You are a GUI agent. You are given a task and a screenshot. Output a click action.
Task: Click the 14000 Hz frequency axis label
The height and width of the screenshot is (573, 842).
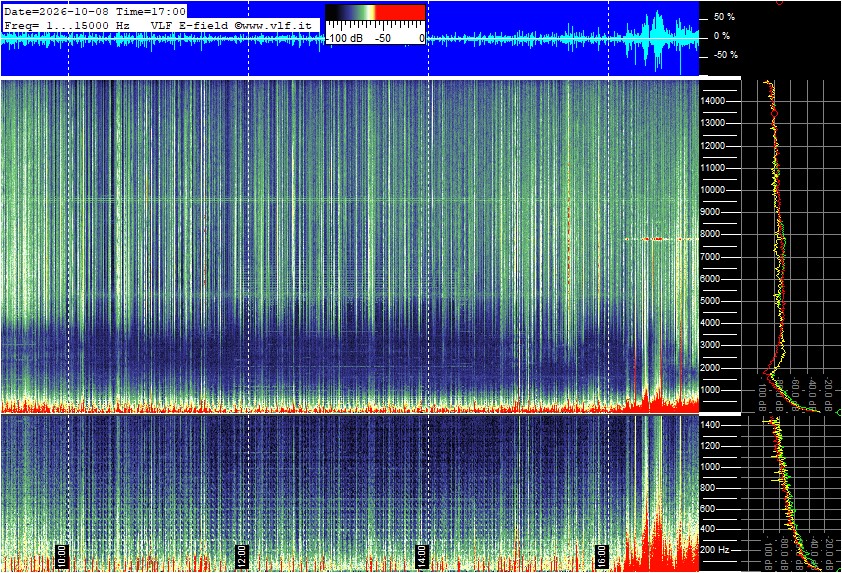713,101
